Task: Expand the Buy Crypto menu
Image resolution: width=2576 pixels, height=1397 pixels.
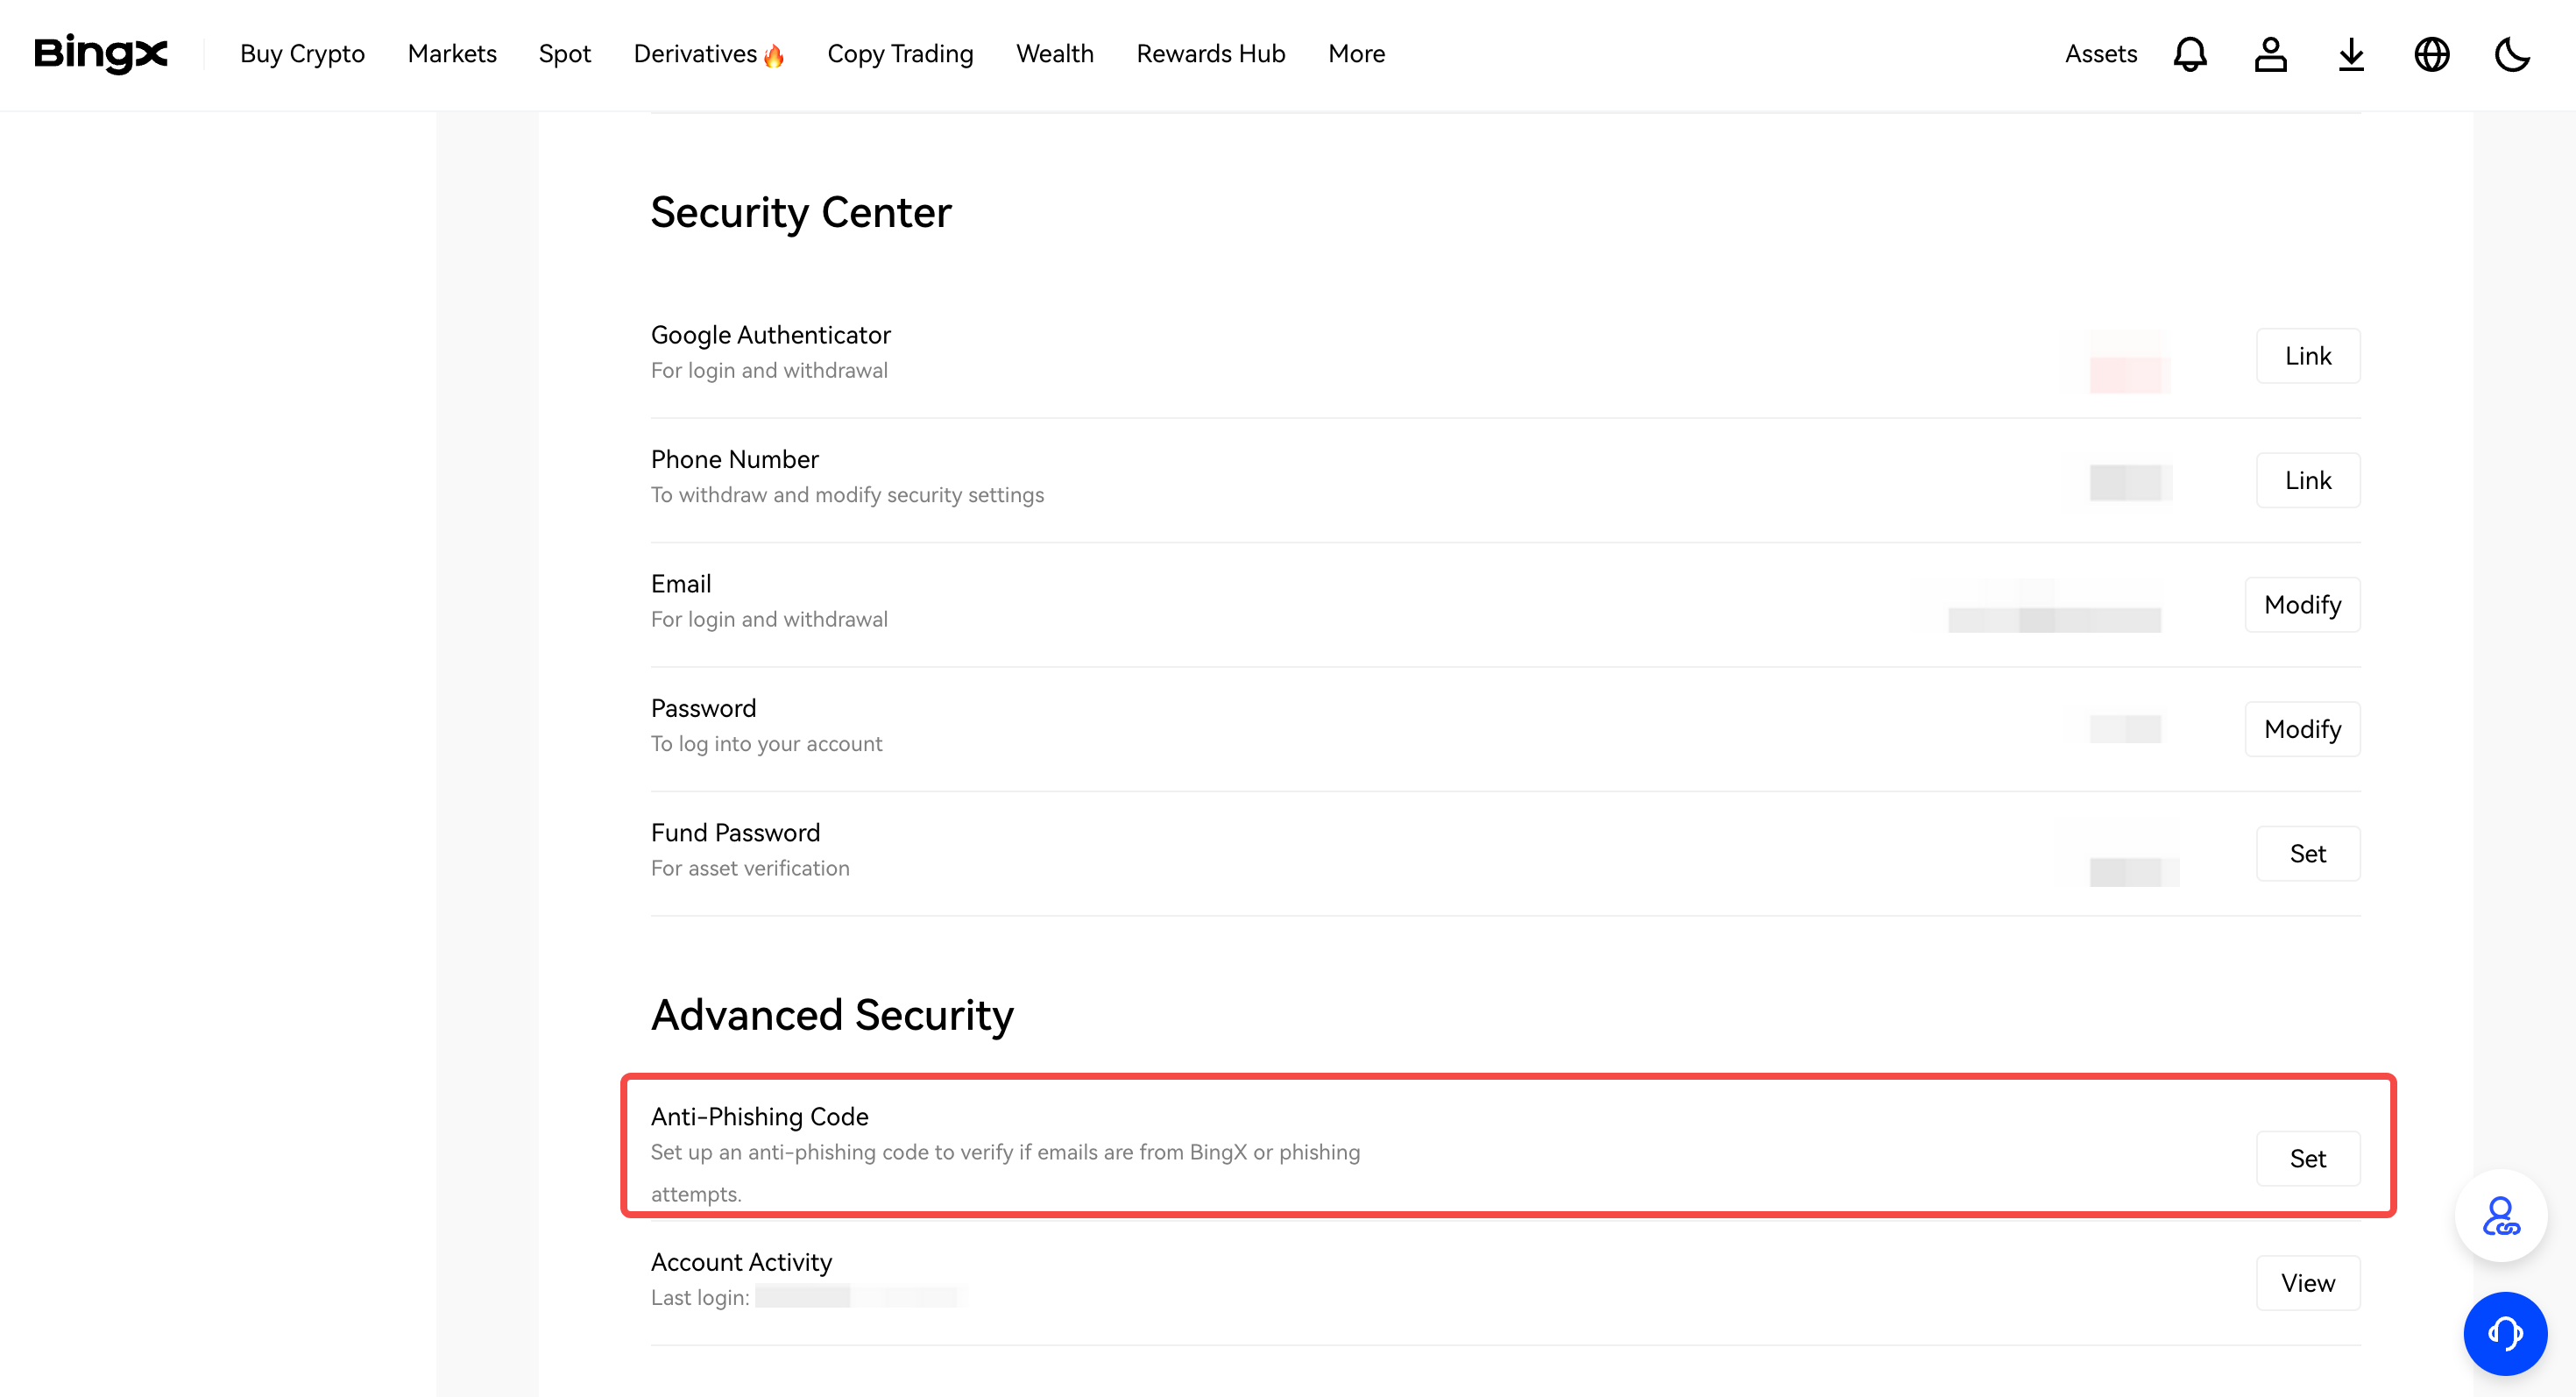Action: click(x=302, y=54)
